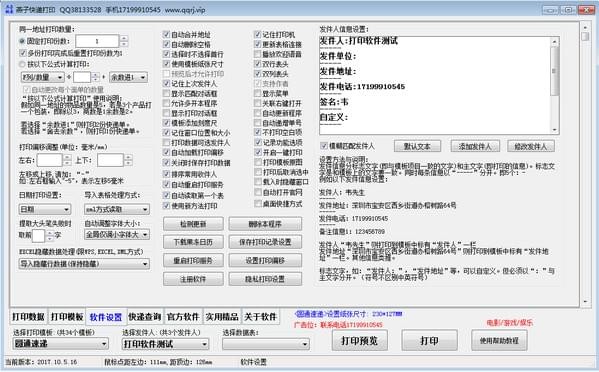Open the 使用帮助教程 button
The image size is (599, 372).
[x=499, y=340]
